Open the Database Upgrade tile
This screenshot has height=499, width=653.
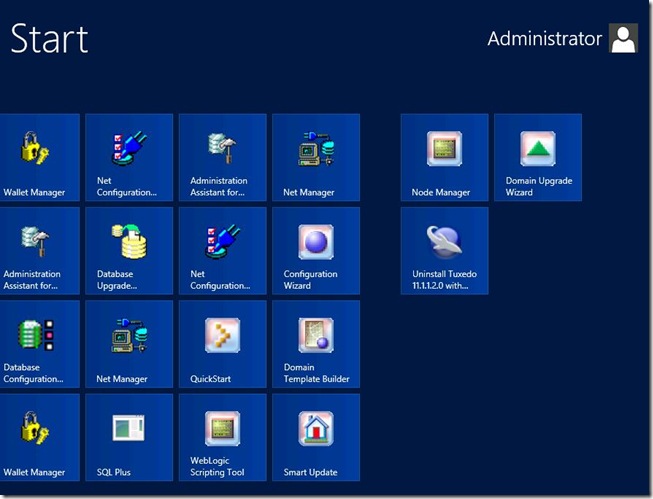point(129,251)
